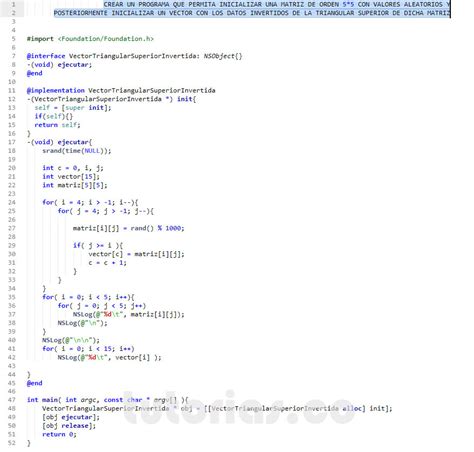Click '[obj release];' line
474x452 pixels.
click(69, 426)
